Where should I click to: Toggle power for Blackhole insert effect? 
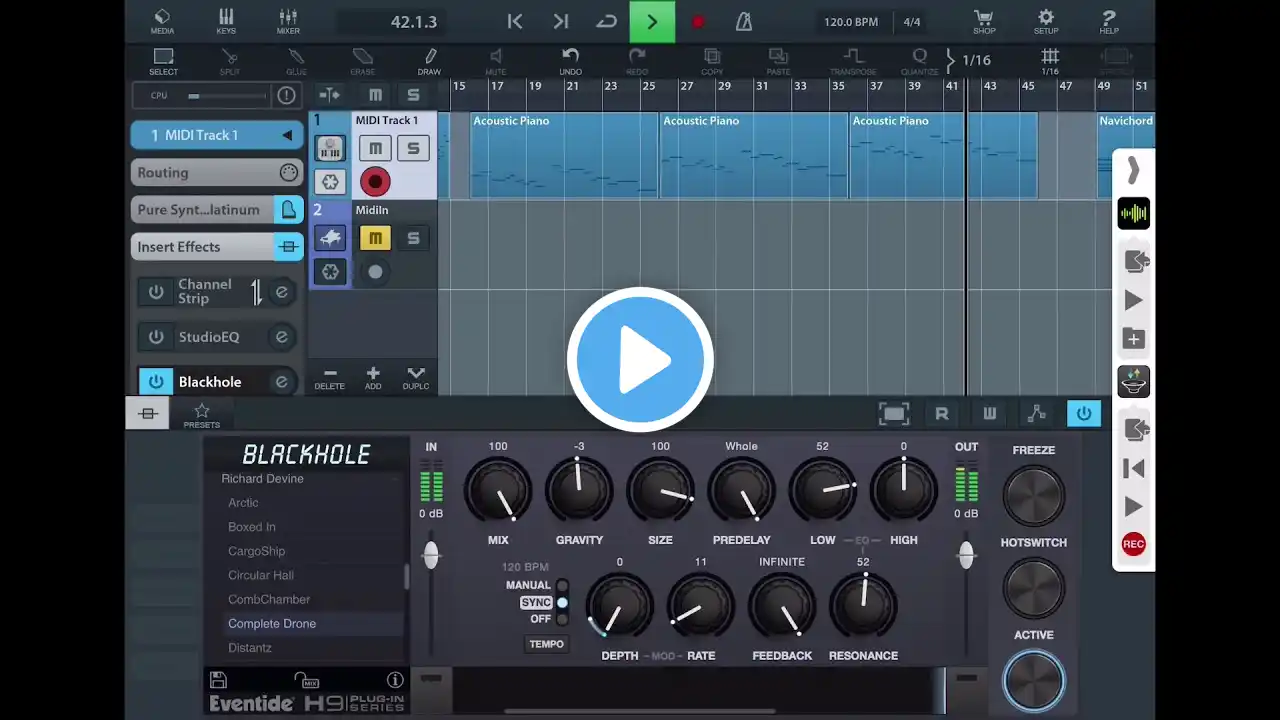pyautogui.click(x=155, y=382)
